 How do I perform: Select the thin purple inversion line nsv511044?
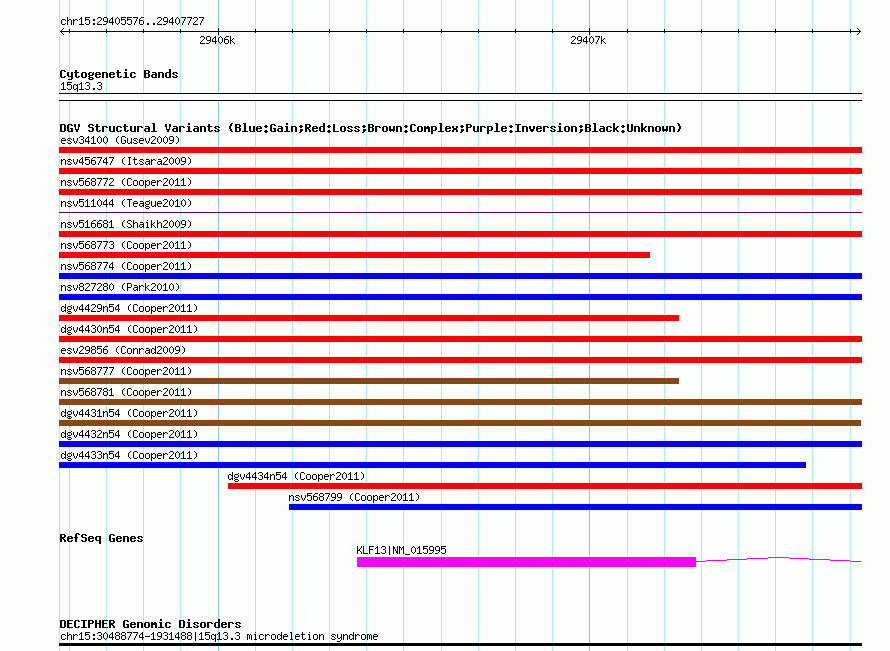click(460, 213)
